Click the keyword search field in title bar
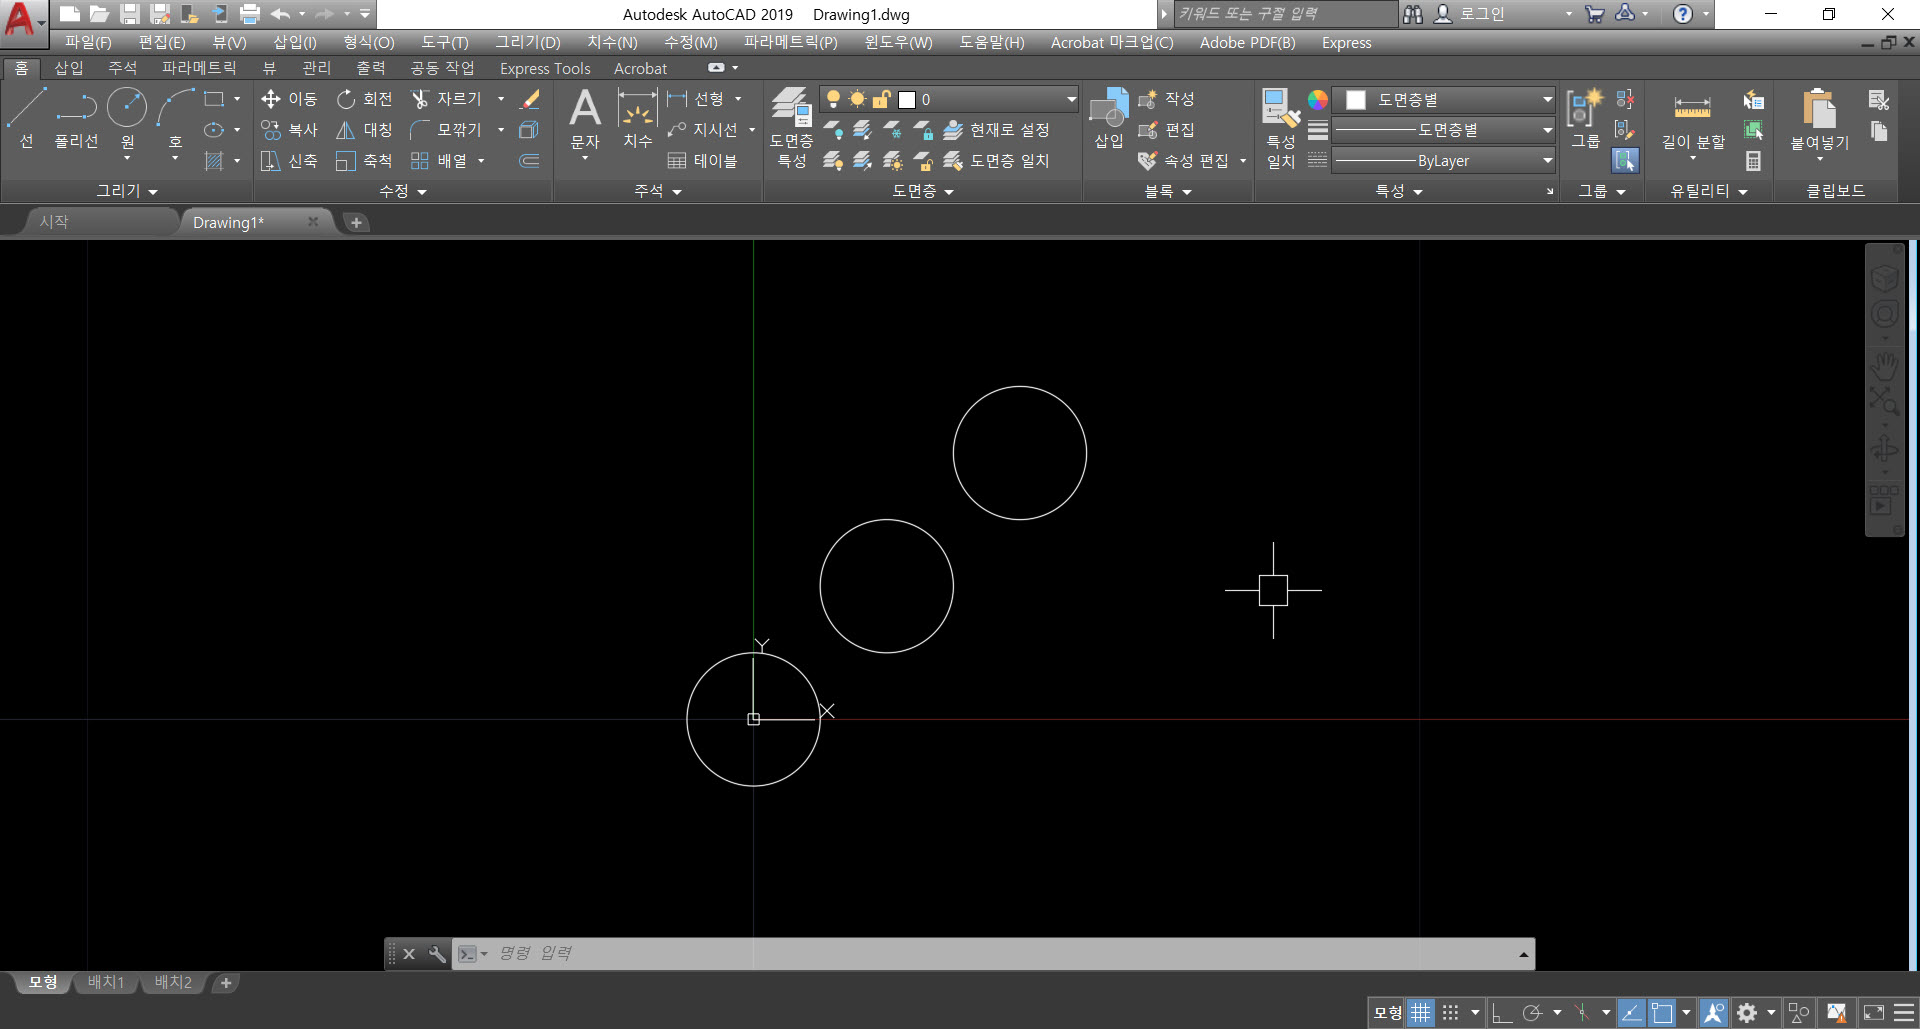 (x=1285, y=14)
